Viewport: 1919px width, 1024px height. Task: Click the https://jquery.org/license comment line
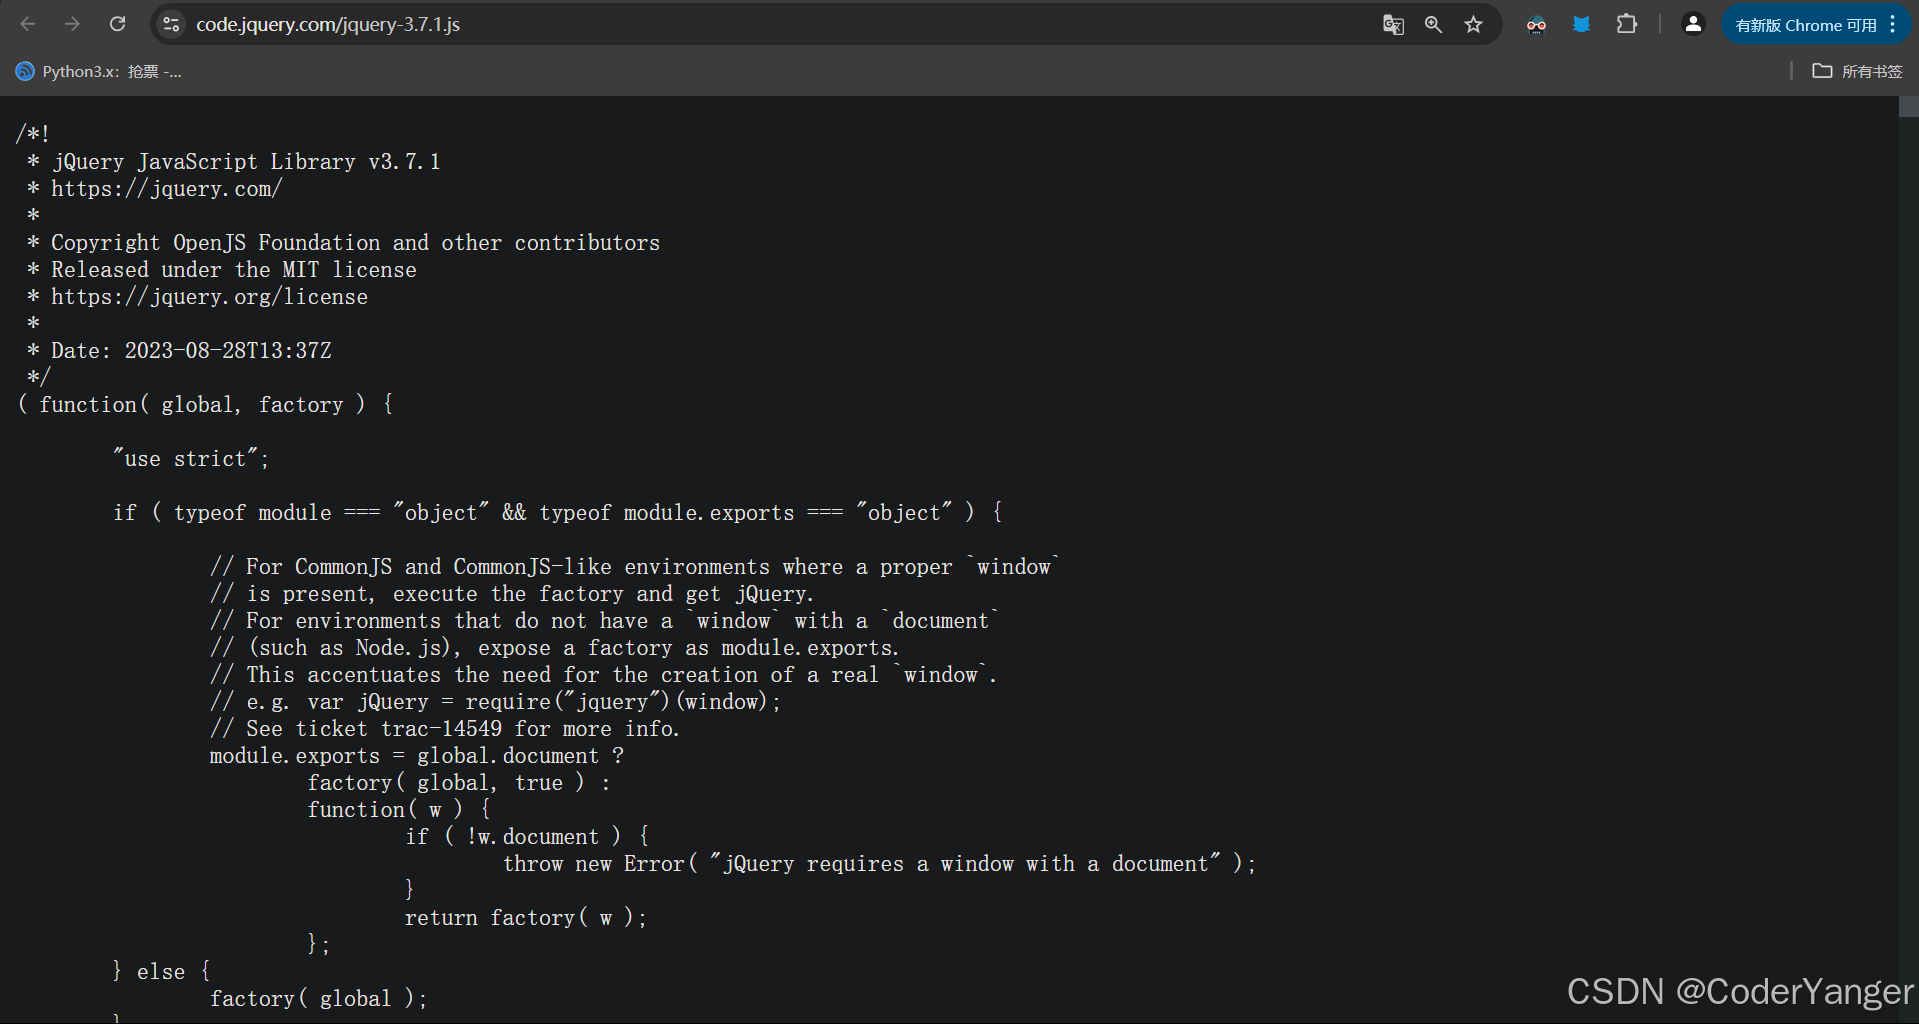(x=209, y=297)
